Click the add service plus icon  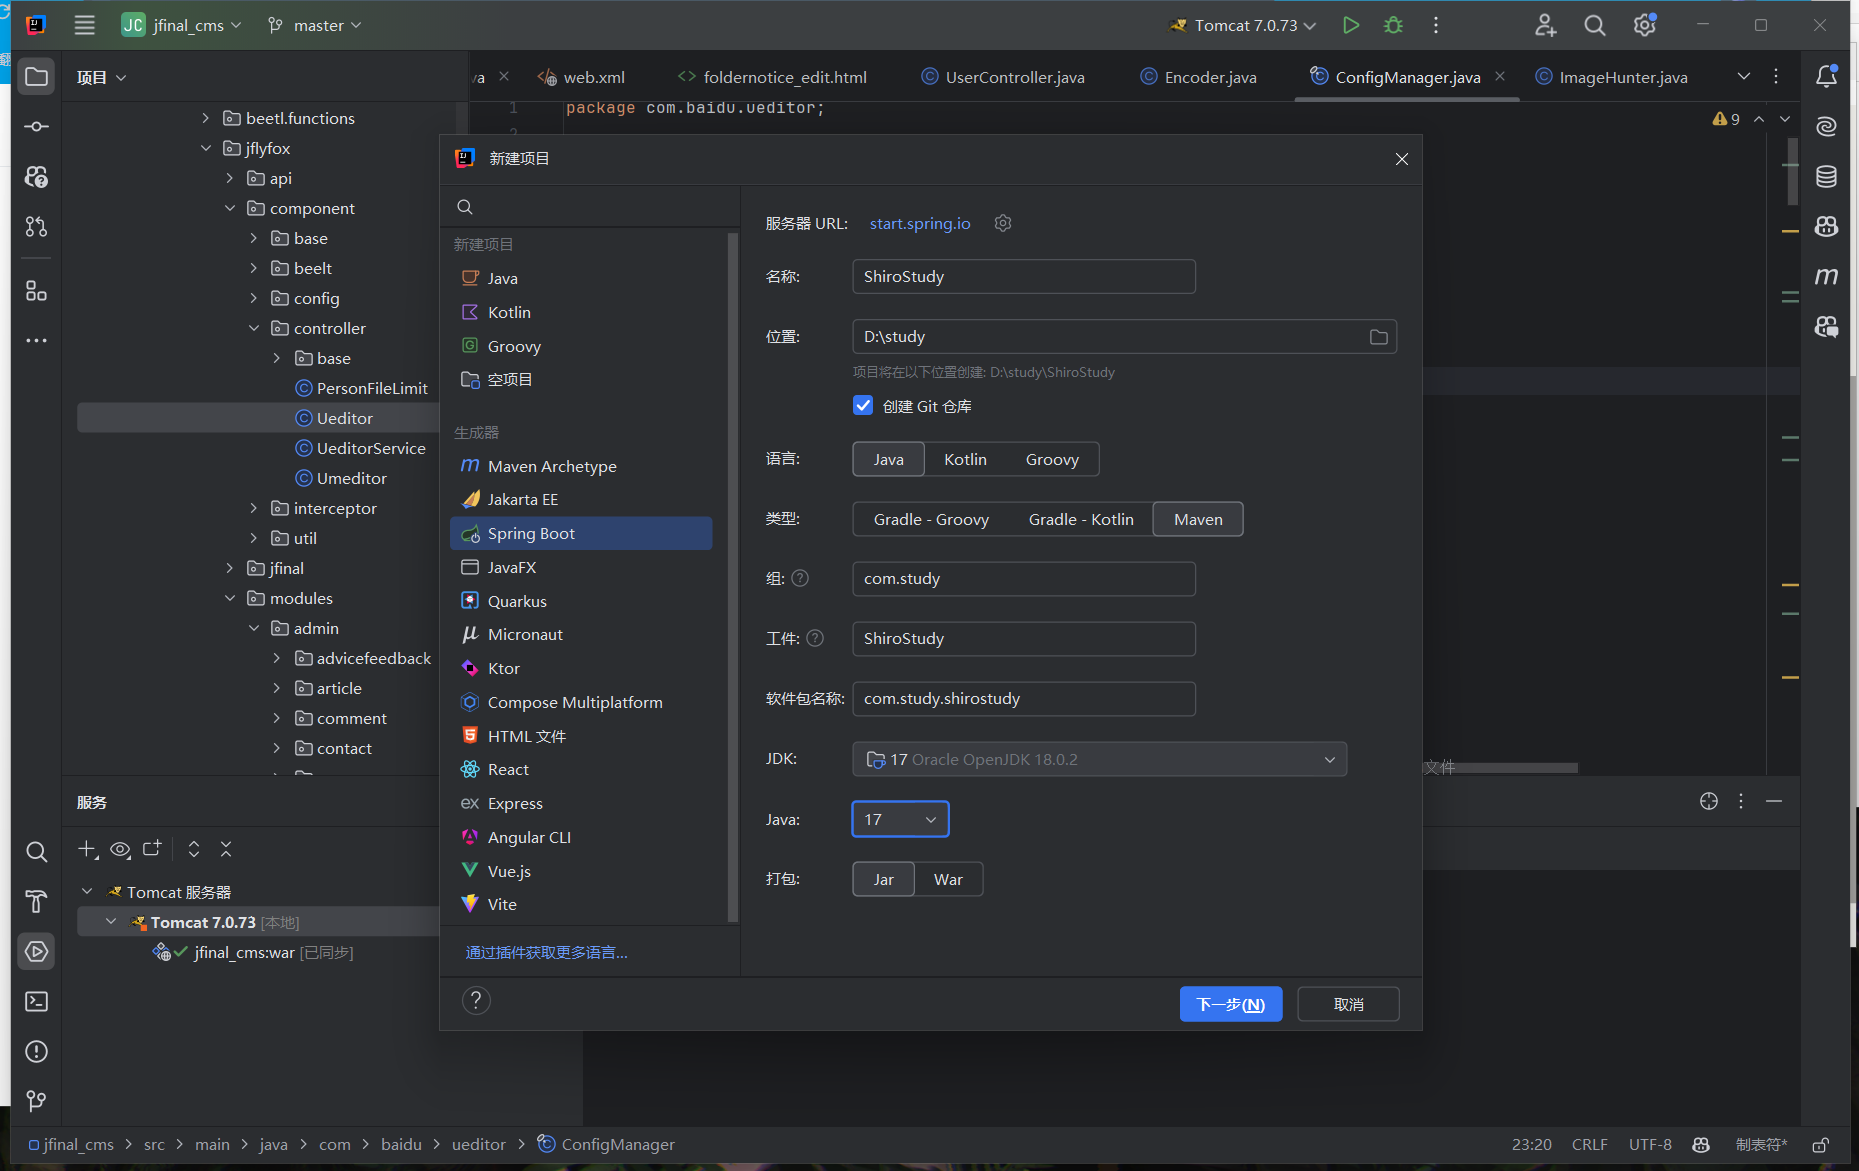88,849
